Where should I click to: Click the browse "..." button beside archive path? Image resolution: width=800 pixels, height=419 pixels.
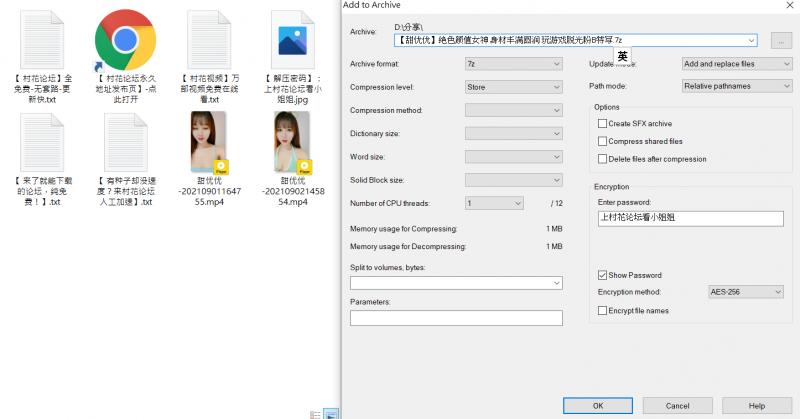coord(781,40)
